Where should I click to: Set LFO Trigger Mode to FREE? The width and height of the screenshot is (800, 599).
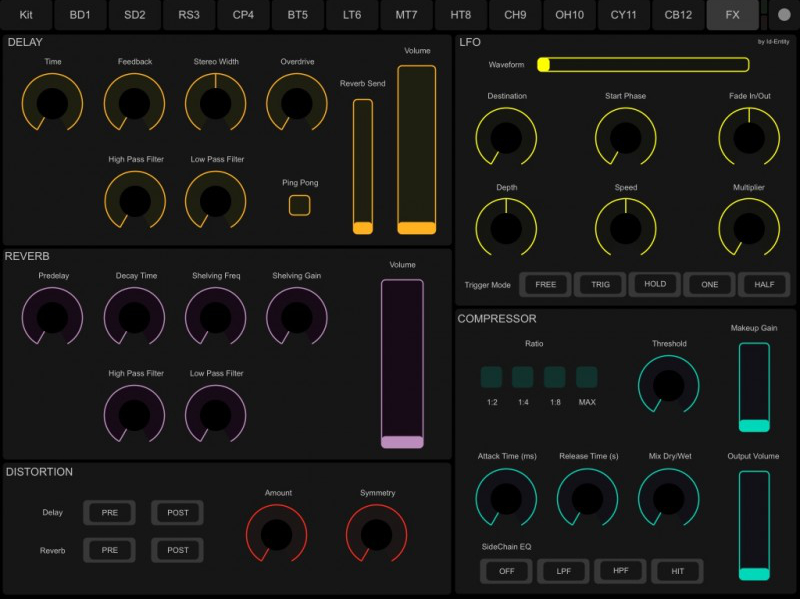pyautogui.click(x=545, y=284)
